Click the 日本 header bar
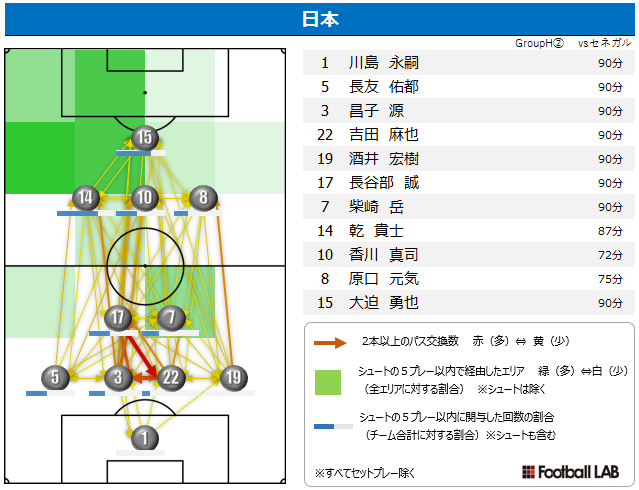Viewport: 639px width, 490px height. pyautogui.click(x=320, y=19)
